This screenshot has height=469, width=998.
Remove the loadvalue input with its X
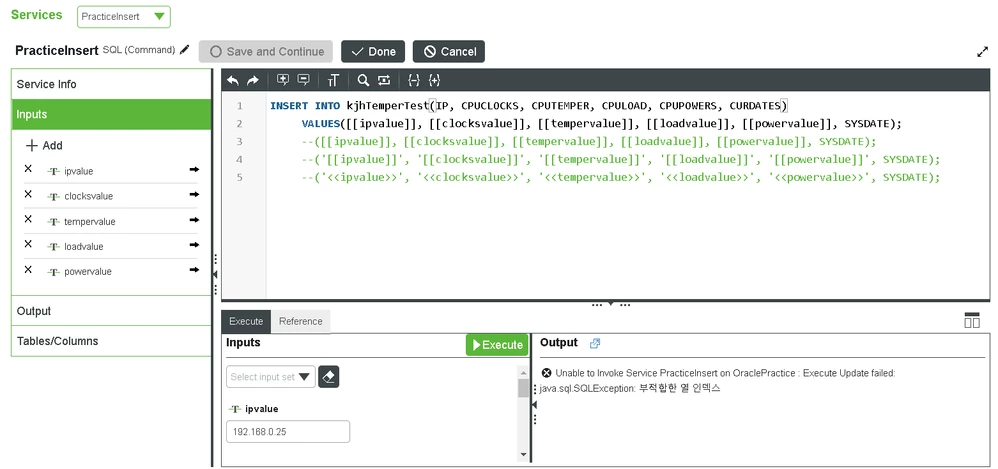point(28,244)
